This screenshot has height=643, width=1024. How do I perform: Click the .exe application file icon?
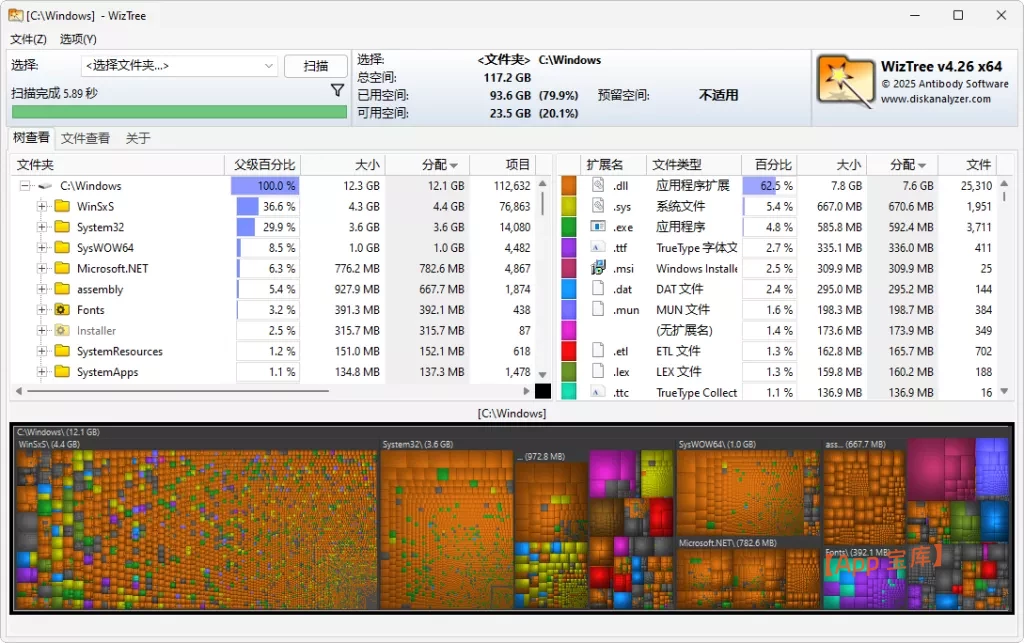click(x=598, y=227)
